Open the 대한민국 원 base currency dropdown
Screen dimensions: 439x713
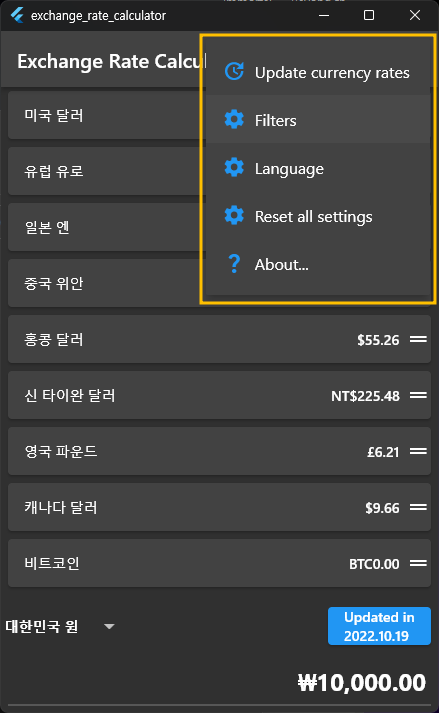tap(61, 627)
